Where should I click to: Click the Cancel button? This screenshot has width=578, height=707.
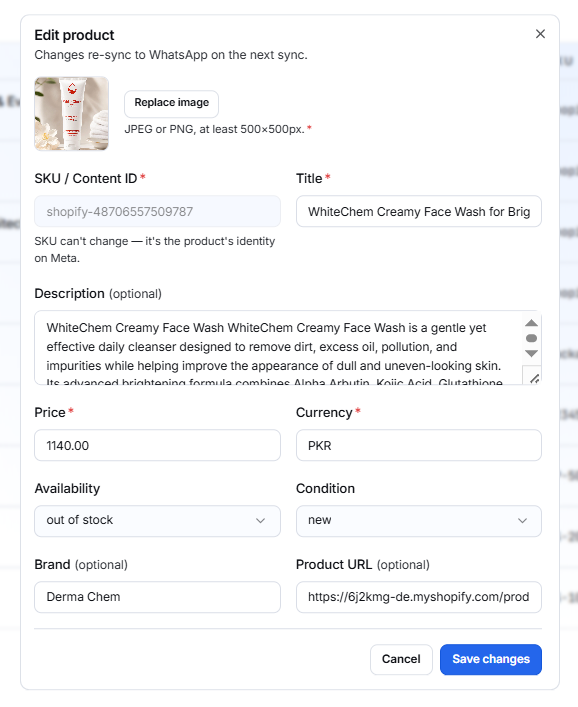(x=401, y=659)
